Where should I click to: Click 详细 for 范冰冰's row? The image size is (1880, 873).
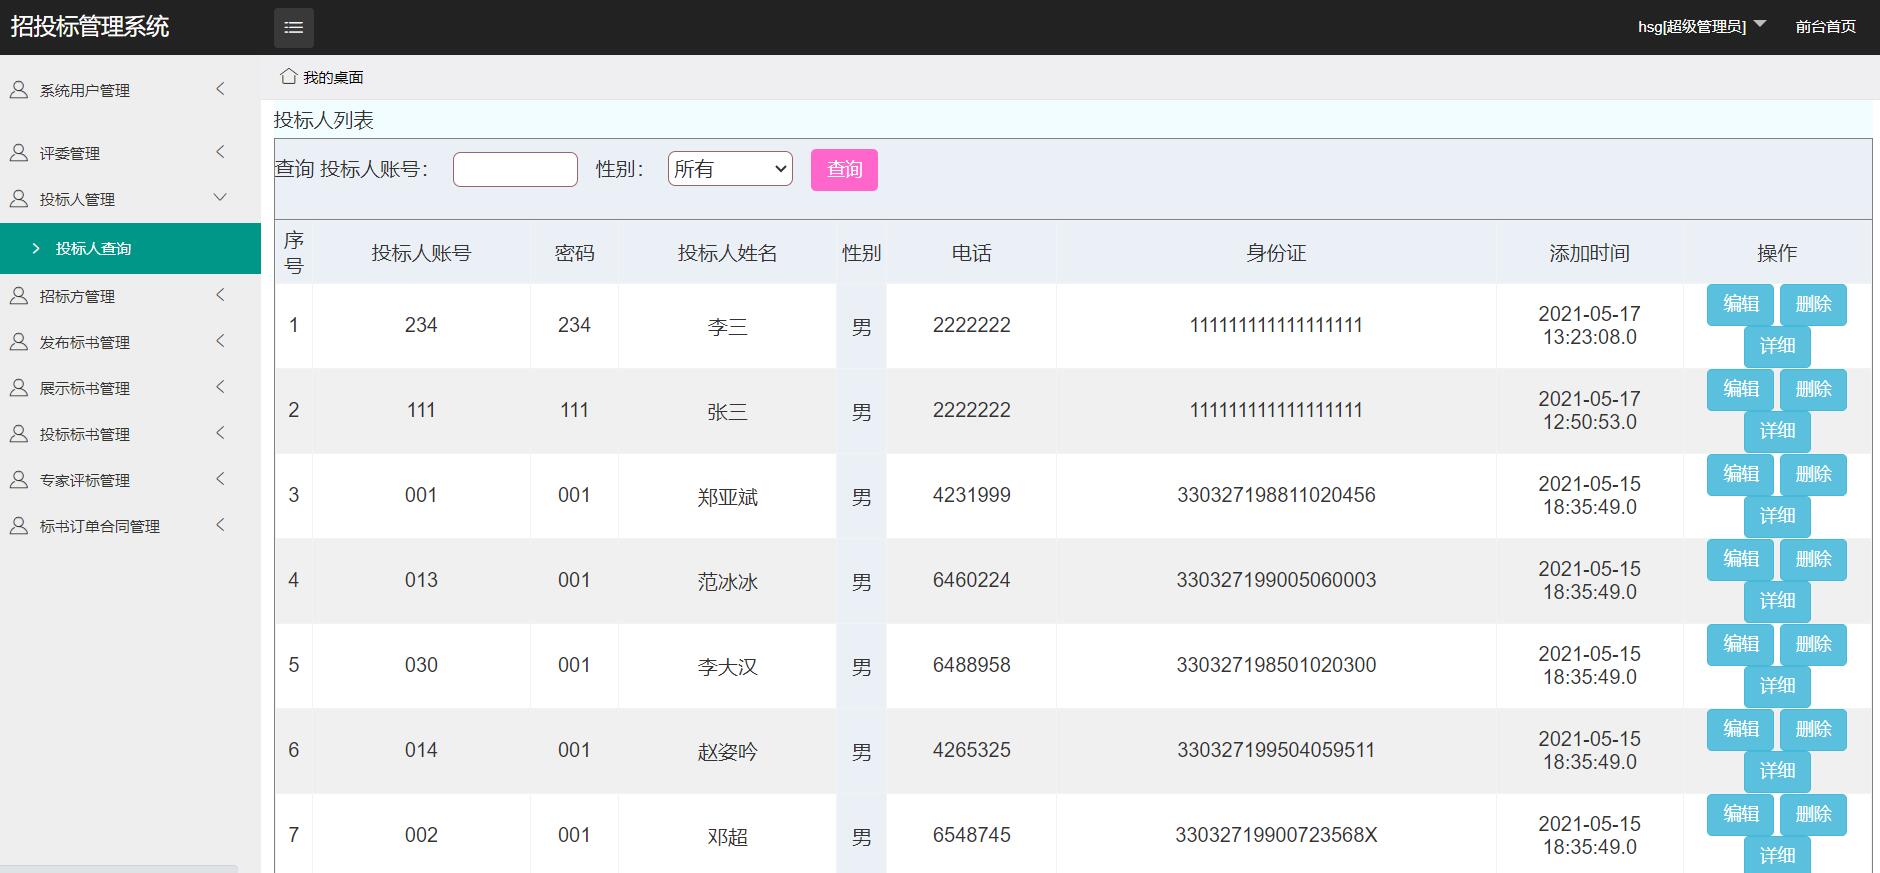click(1777, 601)
